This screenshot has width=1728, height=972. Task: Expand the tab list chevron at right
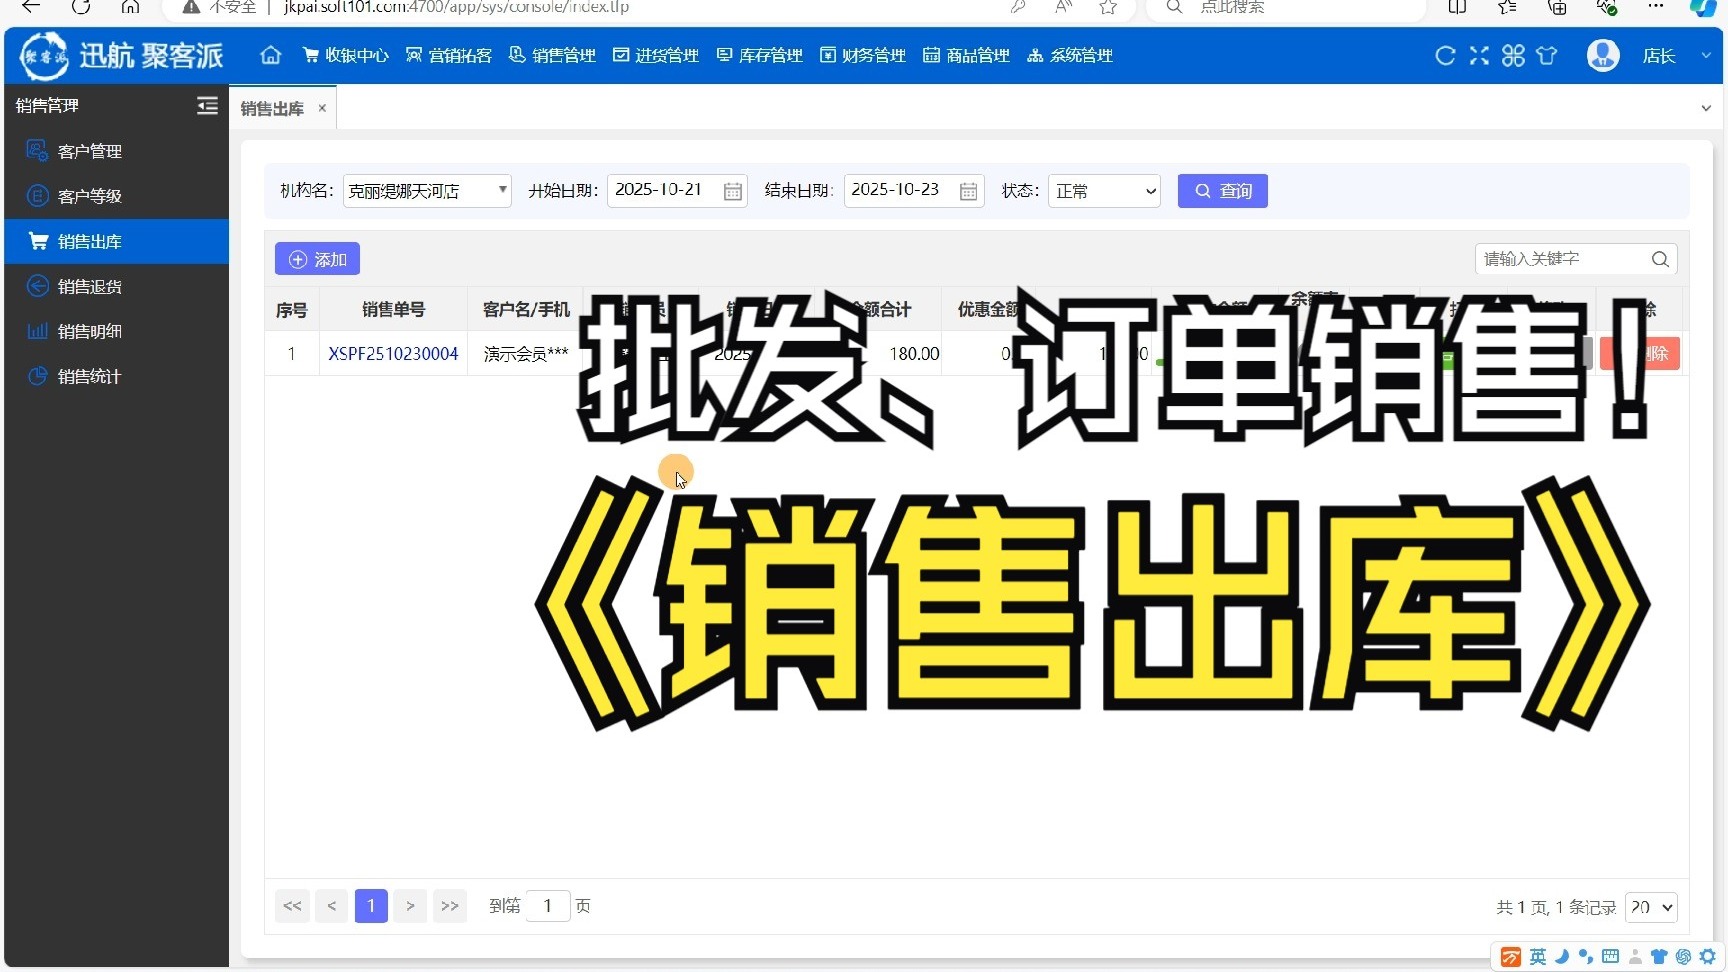point(1706,108)
